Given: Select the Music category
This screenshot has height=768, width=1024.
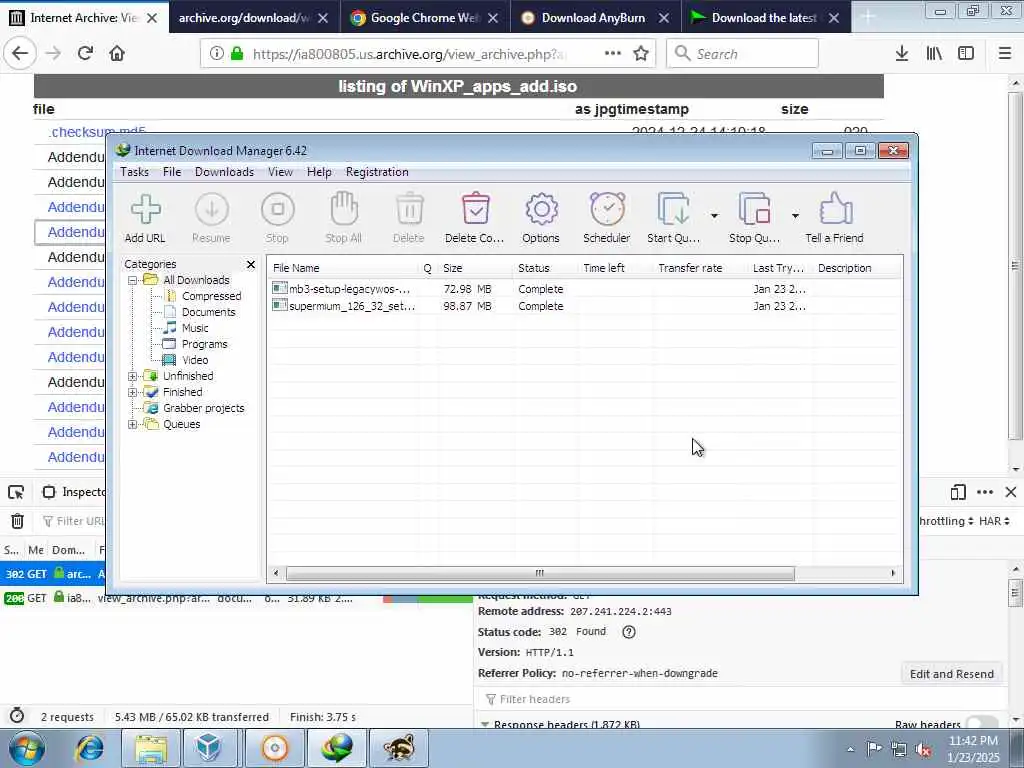Looking at the screenshot, I should tap(195, 328).
